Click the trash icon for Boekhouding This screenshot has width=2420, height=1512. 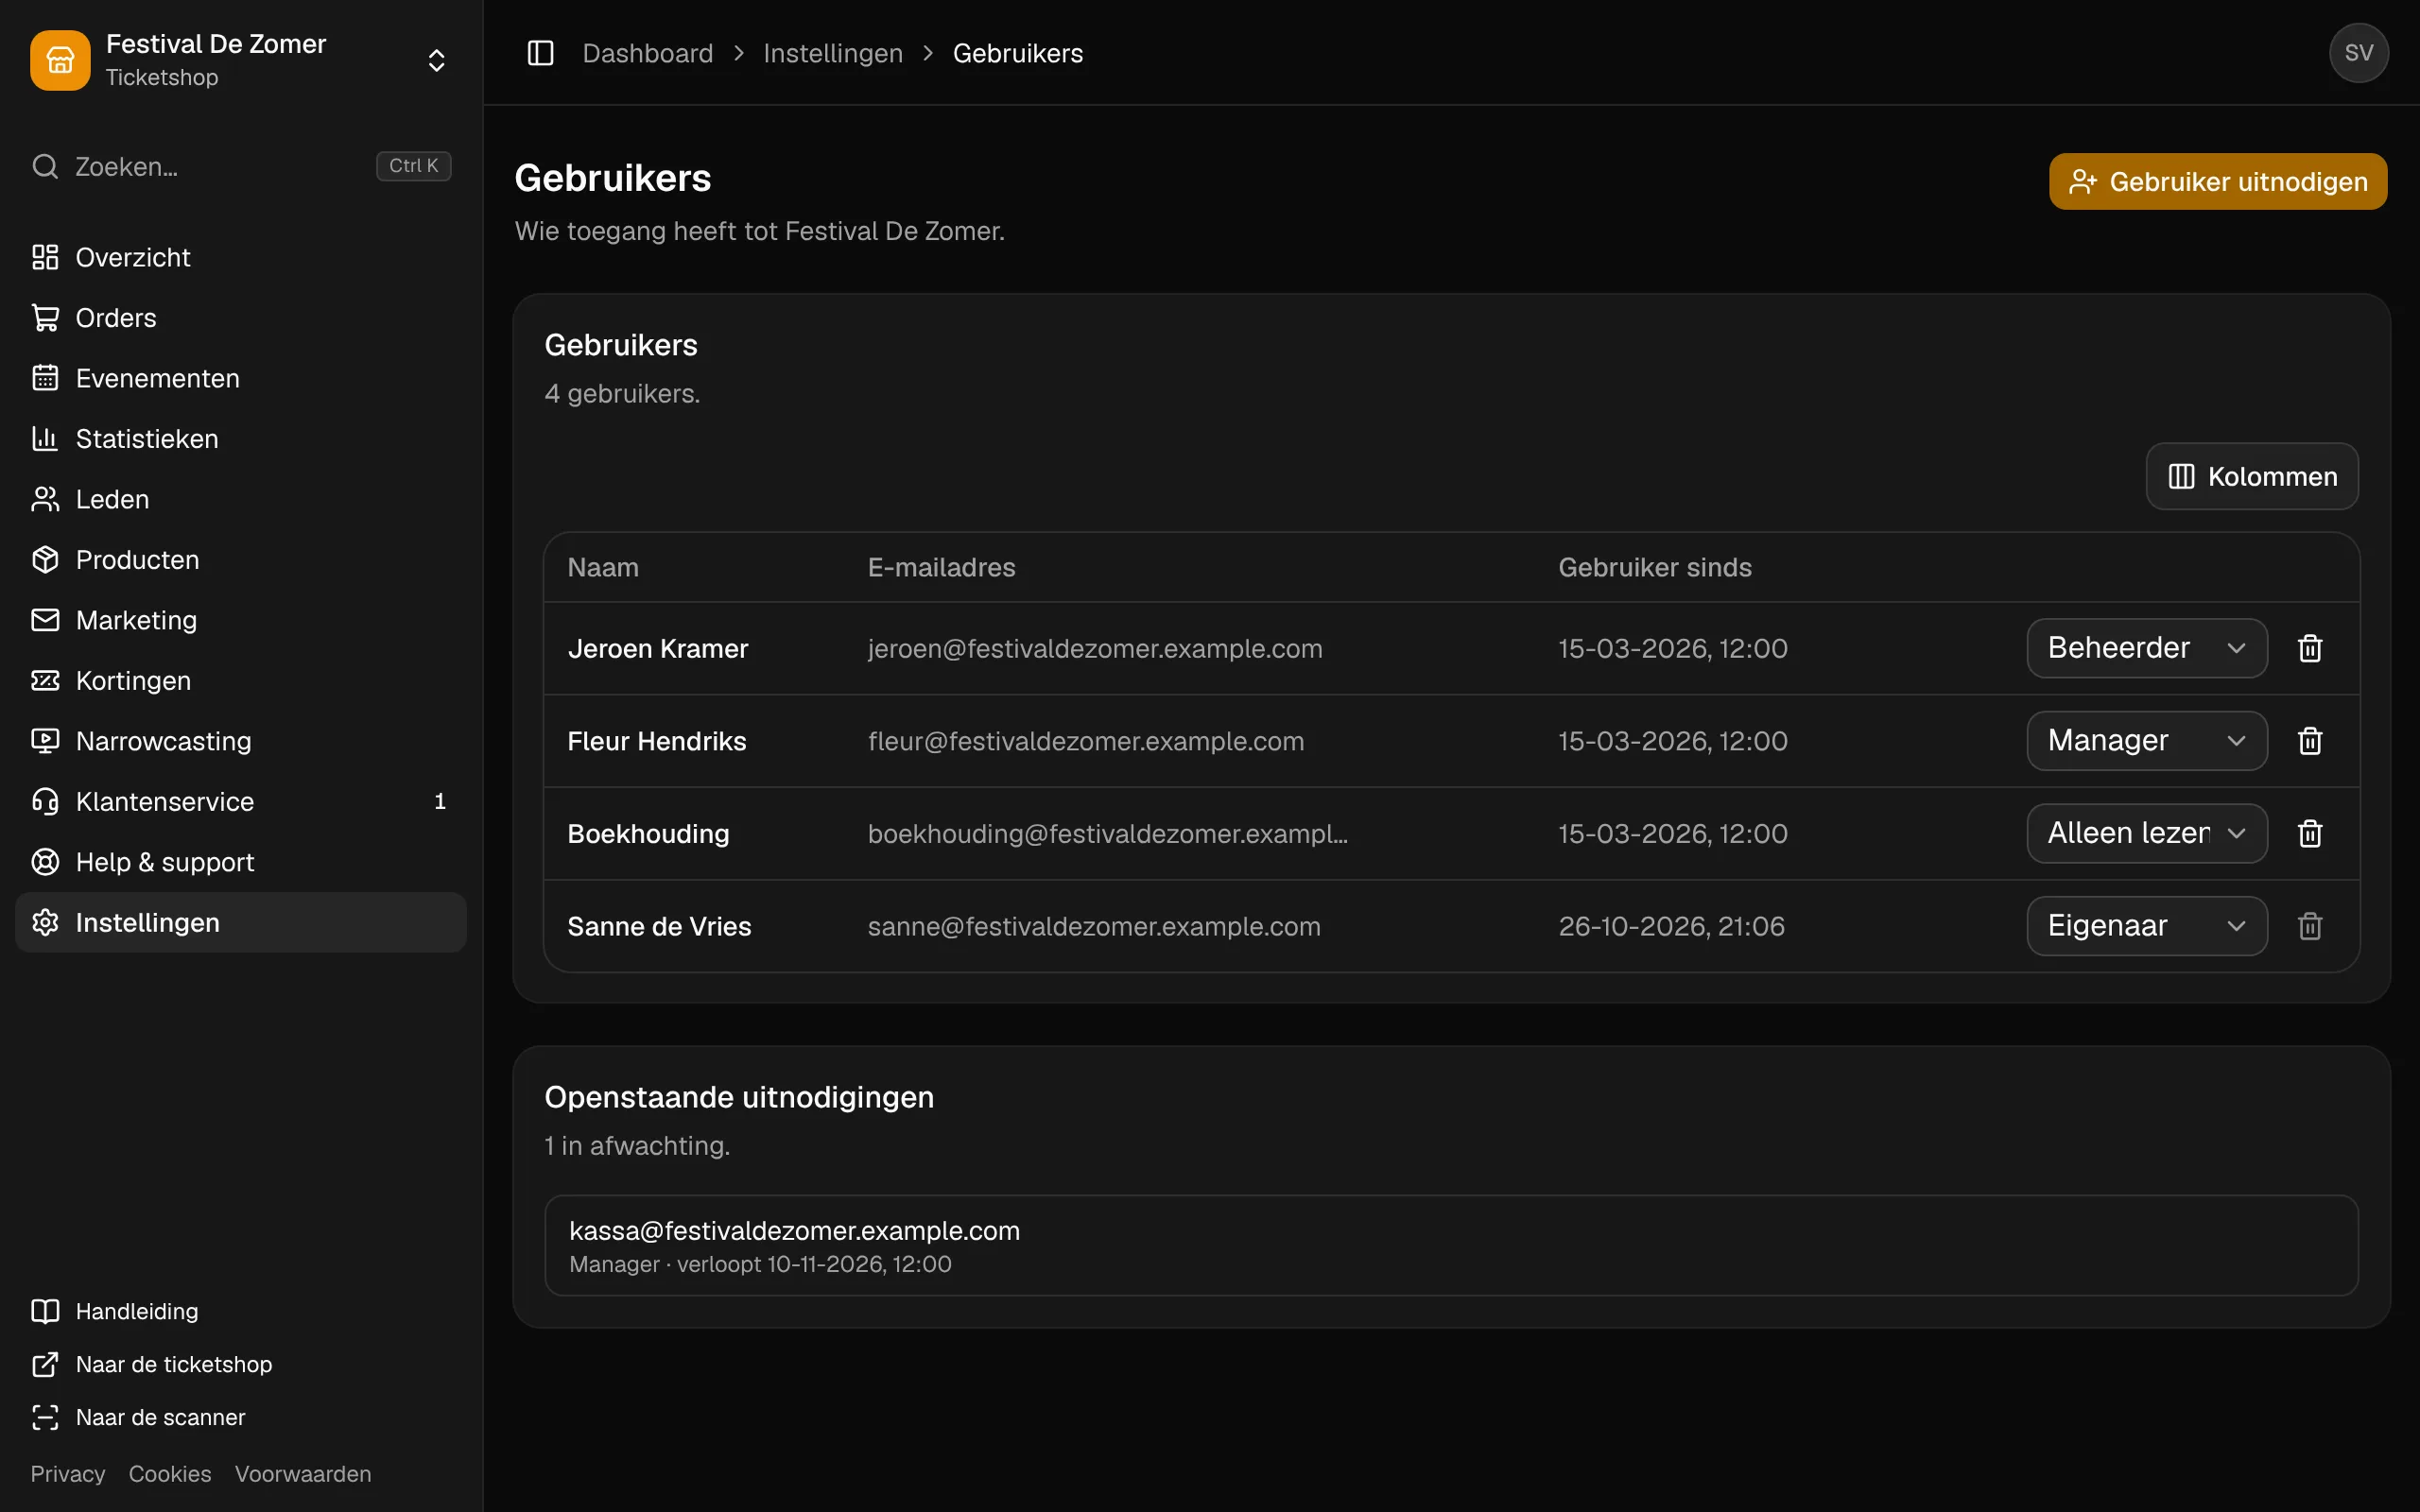pos(2310,833)
